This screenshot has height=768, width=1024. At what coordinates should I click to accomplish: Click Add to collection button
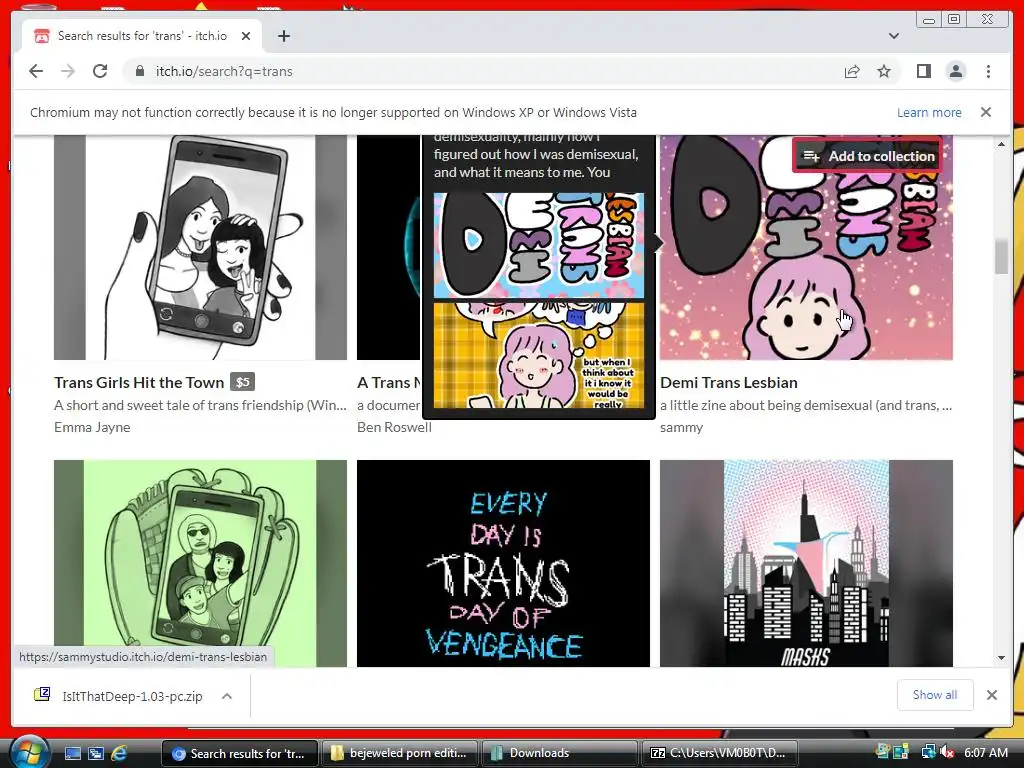(868, 156)
